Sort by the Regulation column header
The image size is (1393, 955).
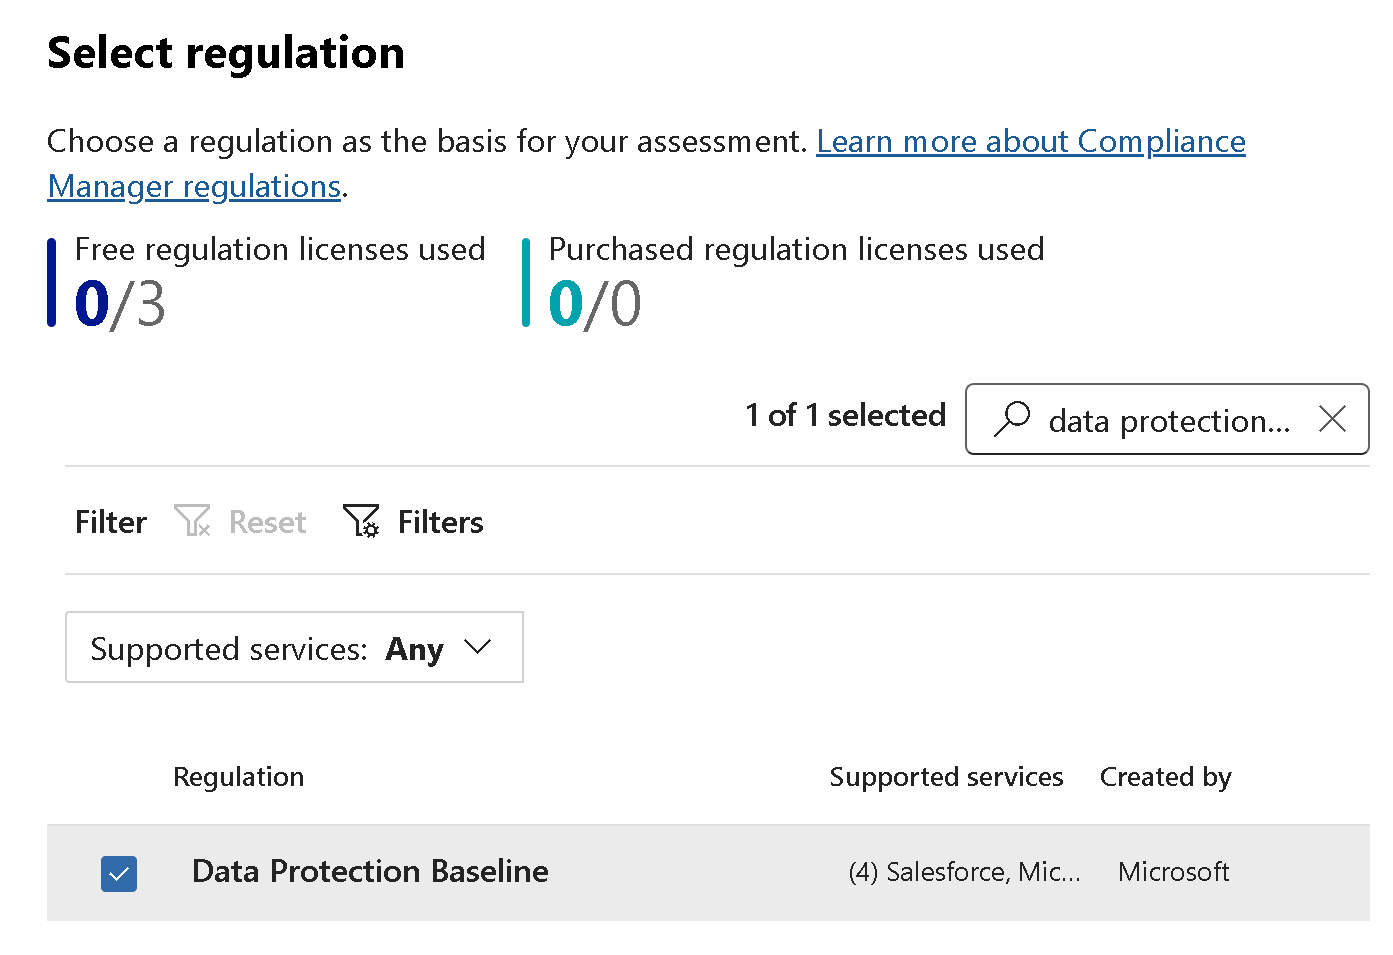tap(238, 777)
